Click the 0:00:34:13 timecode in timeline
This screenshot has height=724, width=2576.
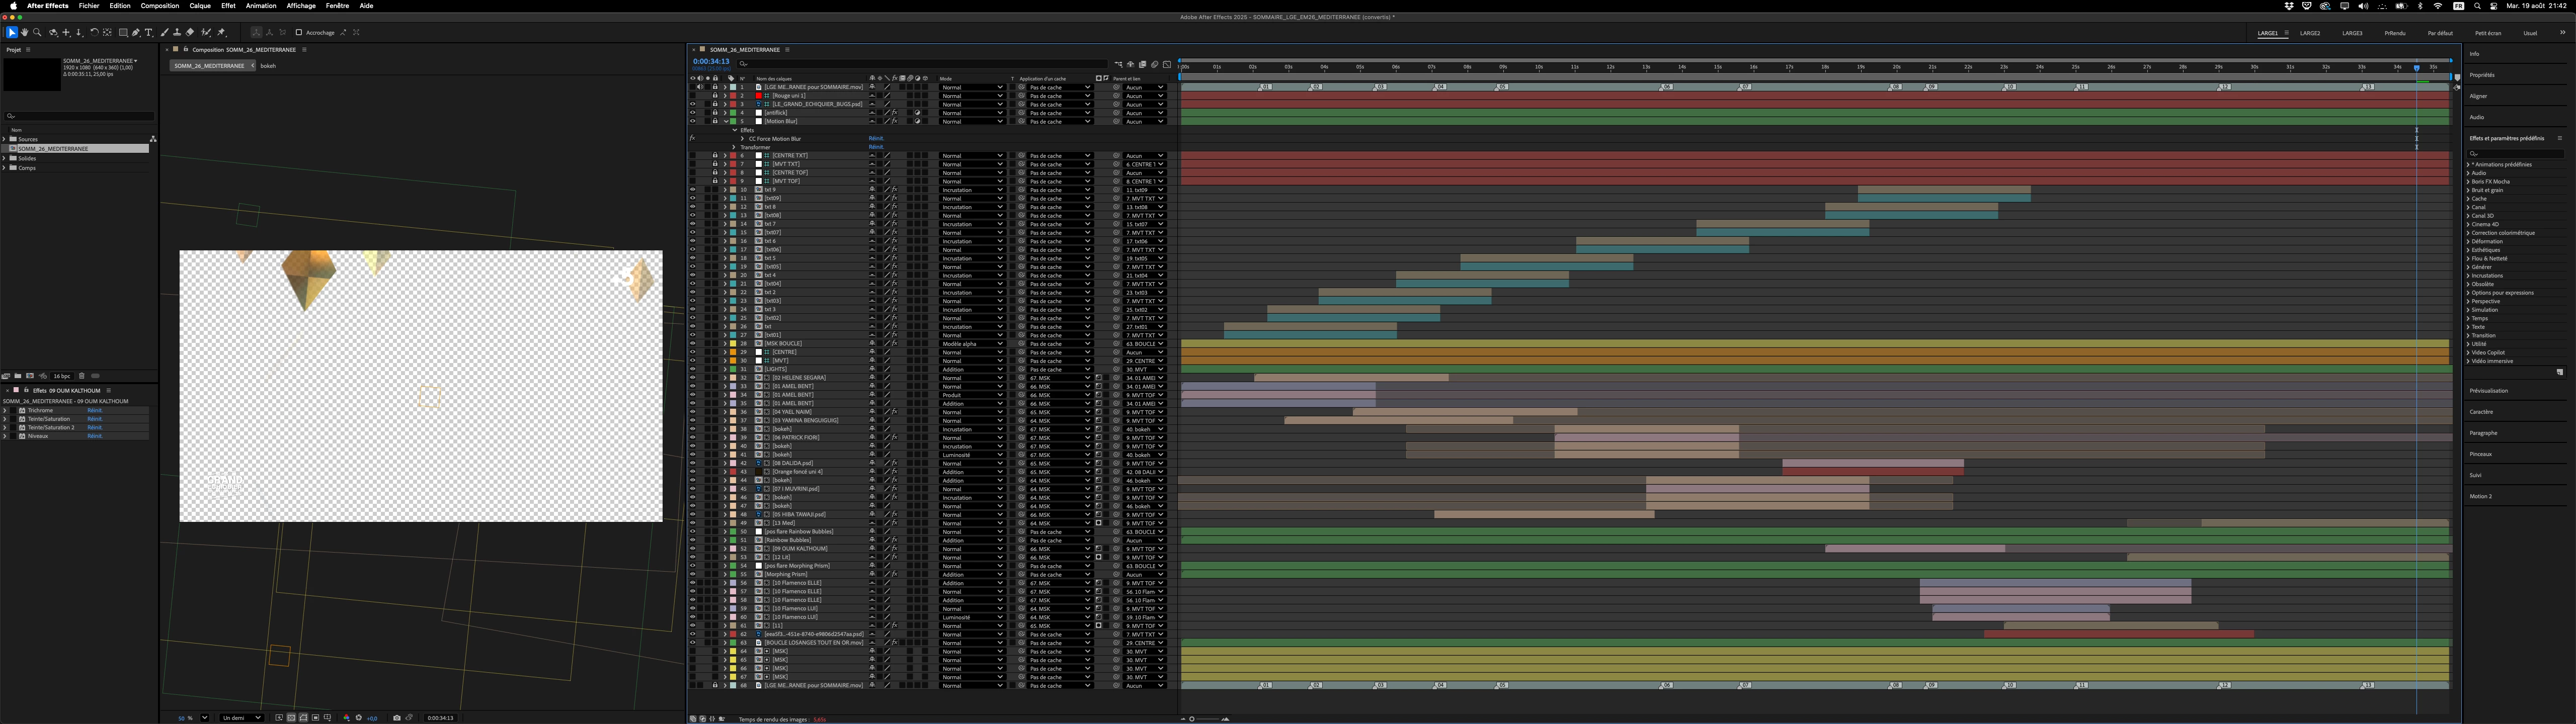pyautogui.click(x=711, y=61)
